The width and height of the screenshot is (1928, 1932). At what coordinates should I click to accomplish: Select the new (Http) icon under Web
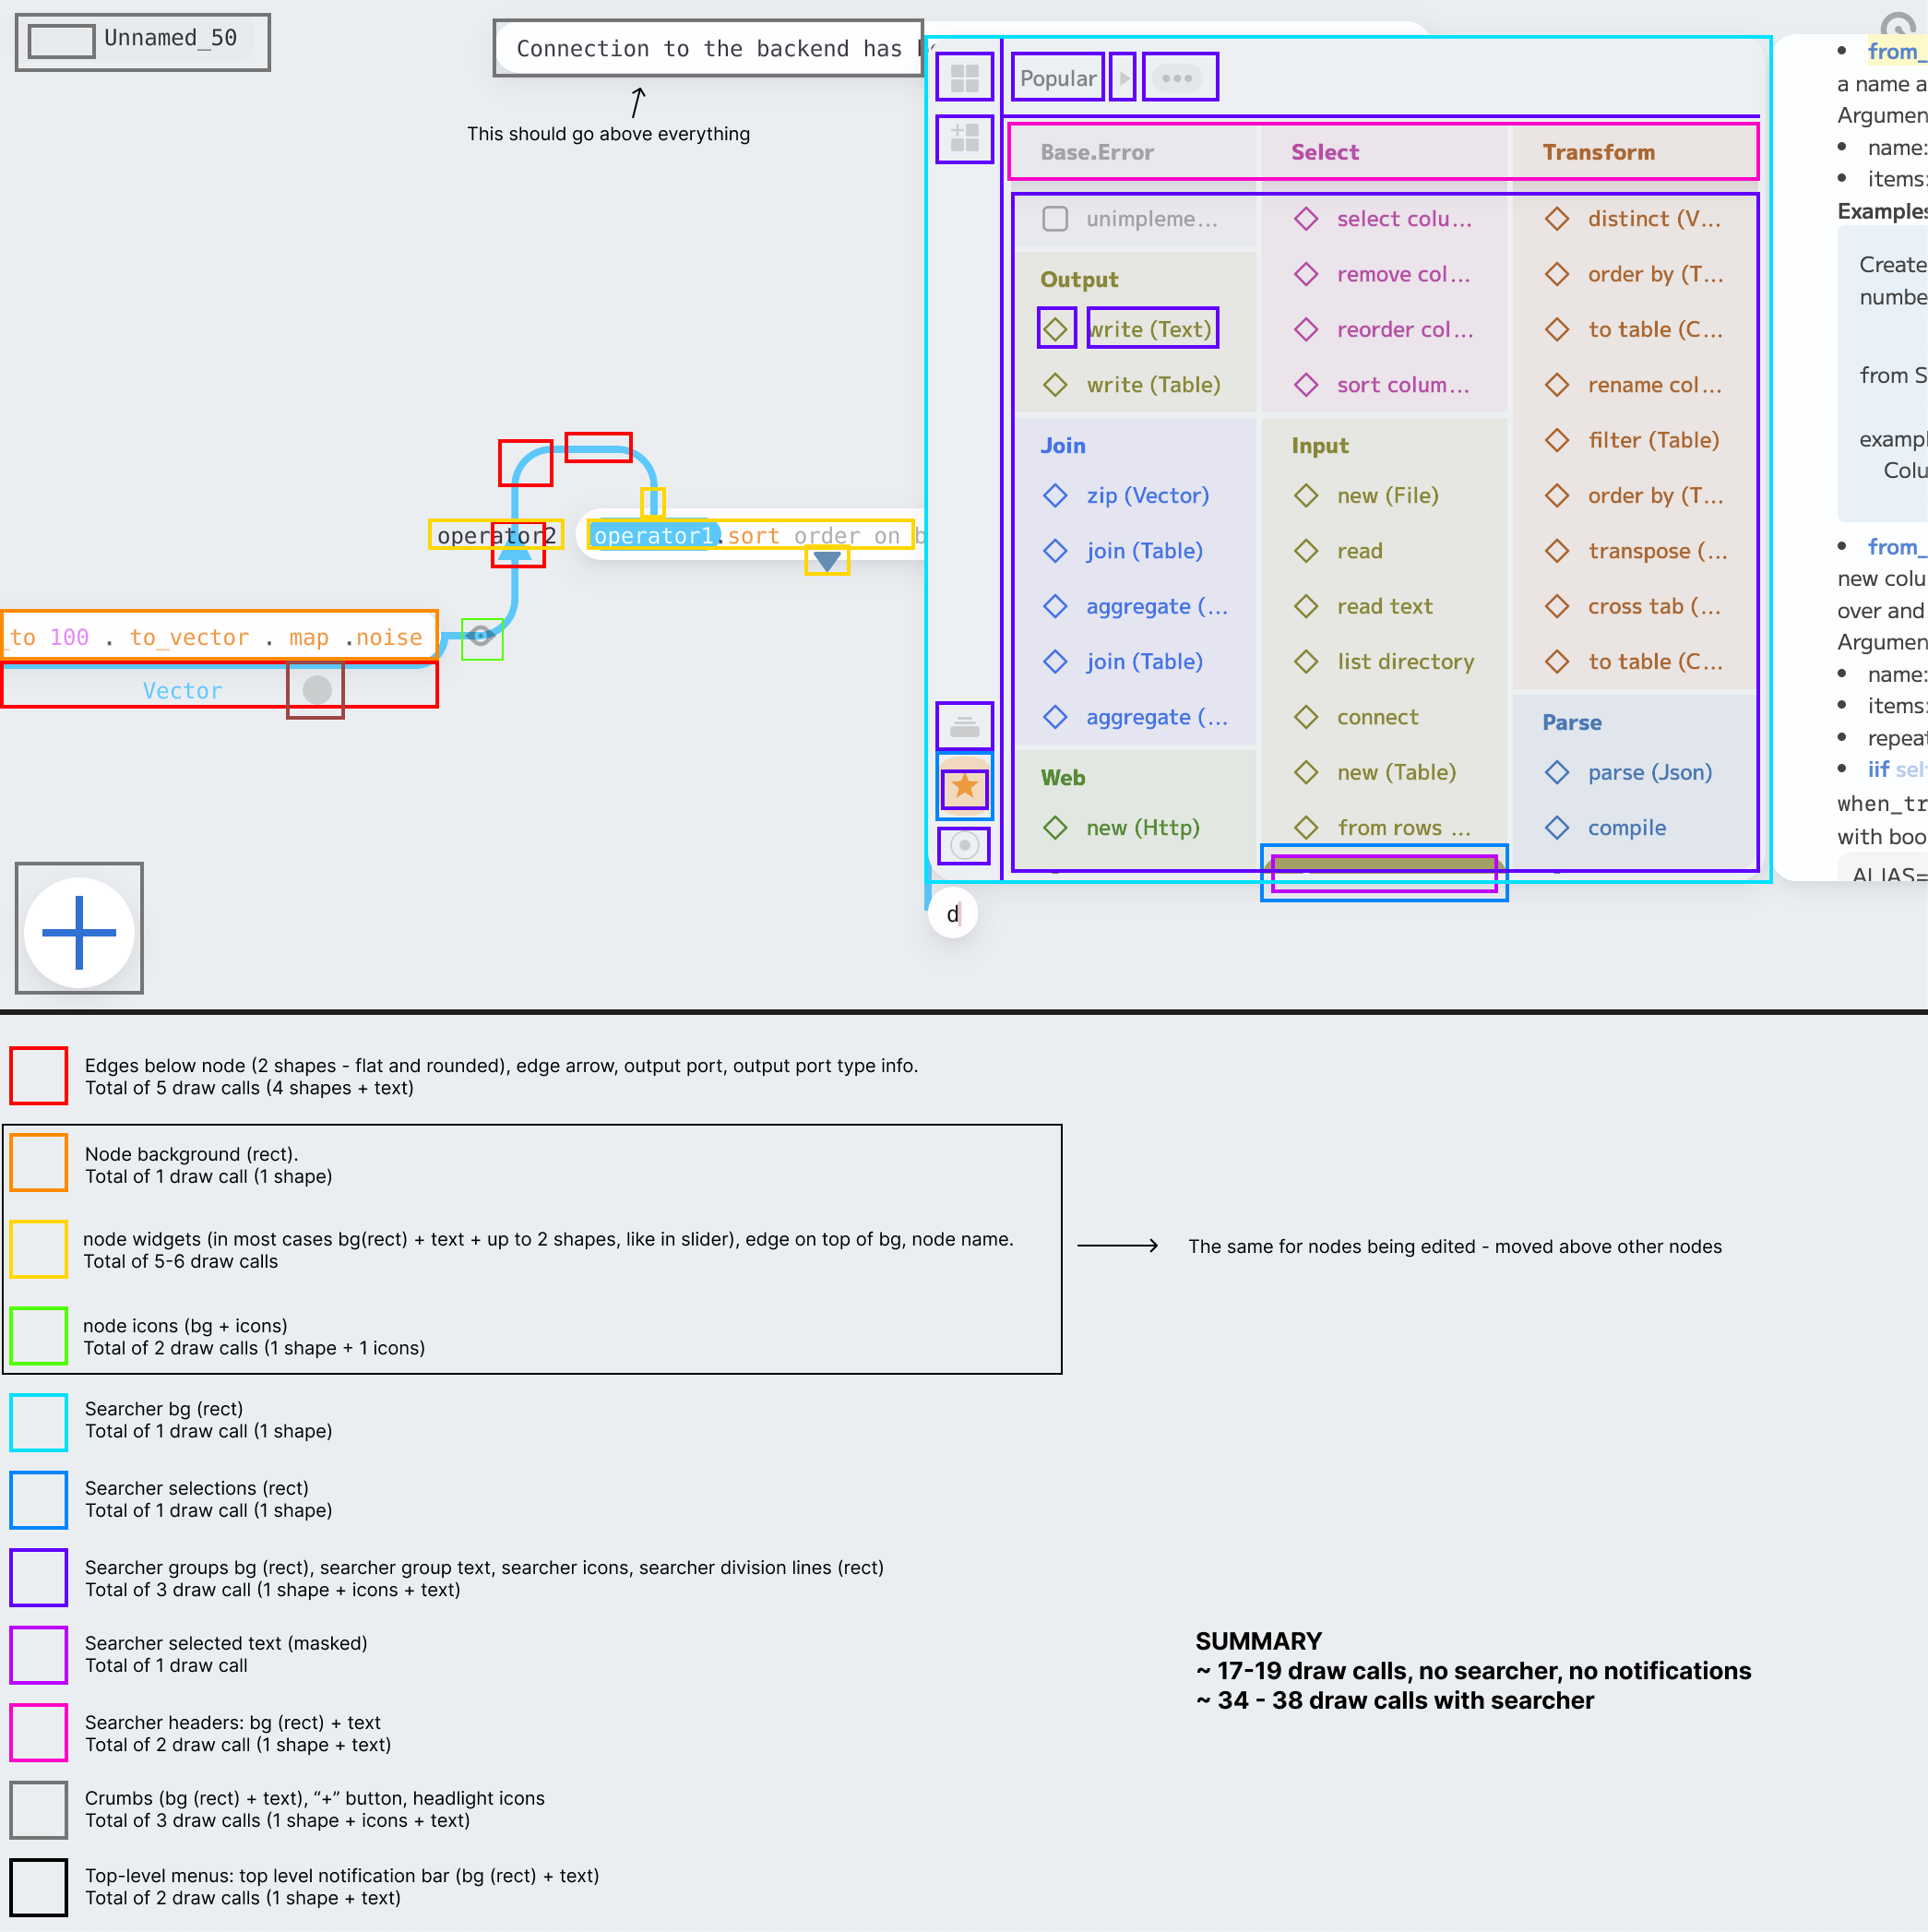click(x=1056, y=827)
